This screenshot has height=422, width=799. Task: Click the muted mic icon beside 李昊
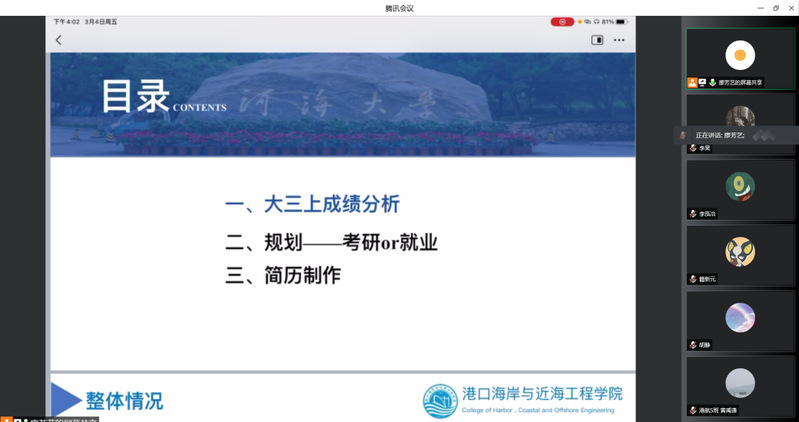tap(692, 148)
